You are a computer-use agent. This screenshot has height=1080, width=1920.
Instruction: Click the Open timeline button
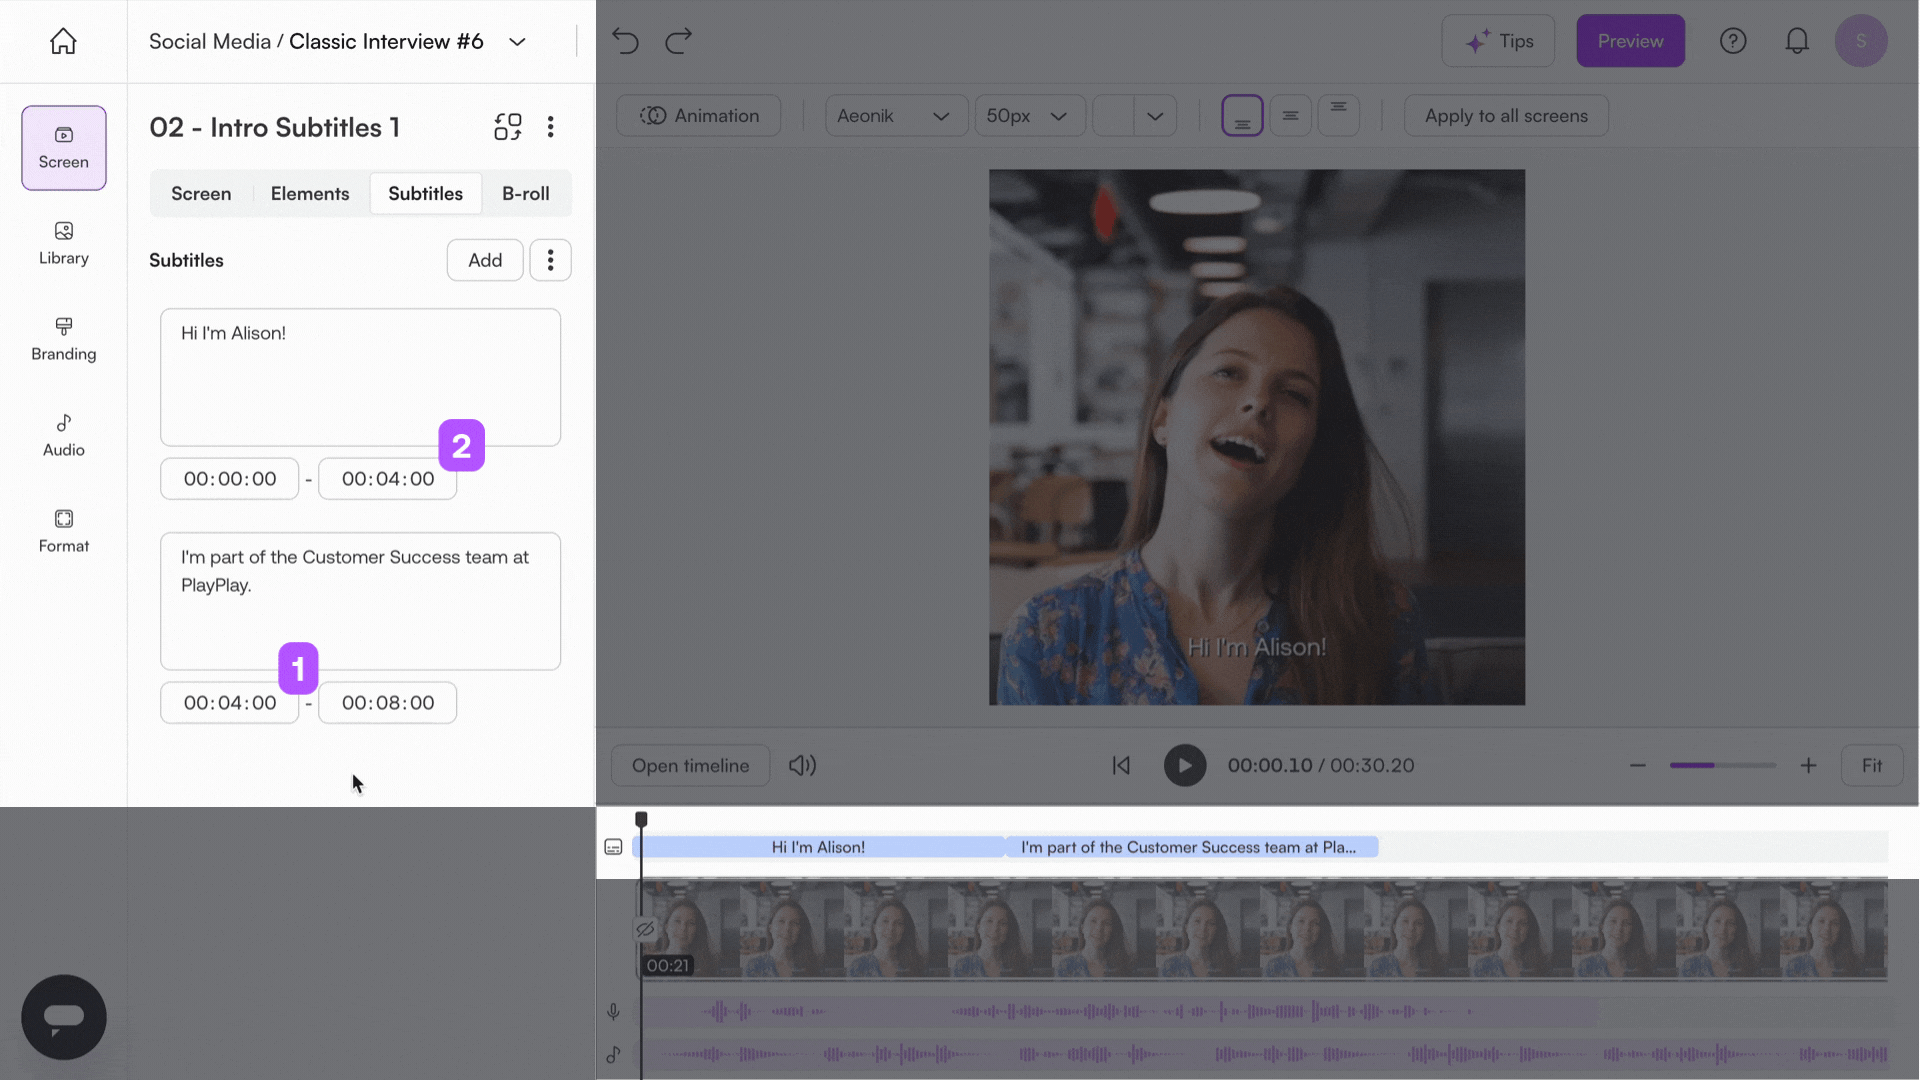coord(690,765)
